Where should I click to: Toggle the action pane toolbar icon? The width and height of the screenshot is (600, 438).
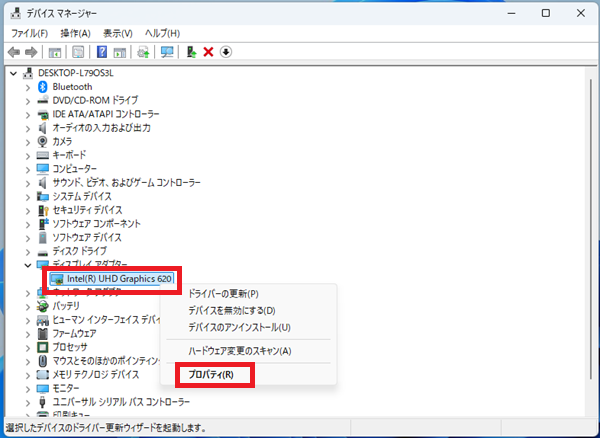(x=120, y=52)
